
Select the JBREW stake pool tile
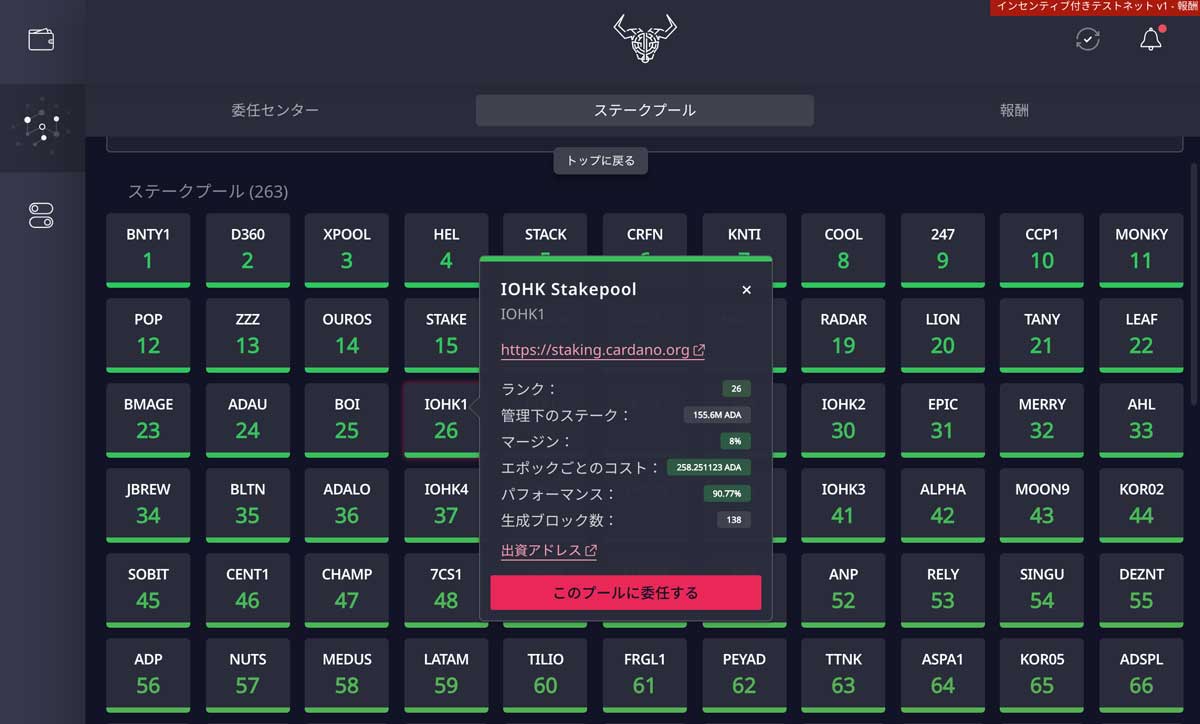click(148, 505)
